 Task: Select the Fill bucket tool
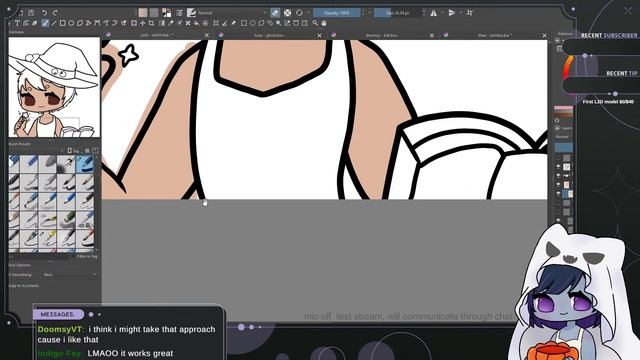tap(196, 23)
